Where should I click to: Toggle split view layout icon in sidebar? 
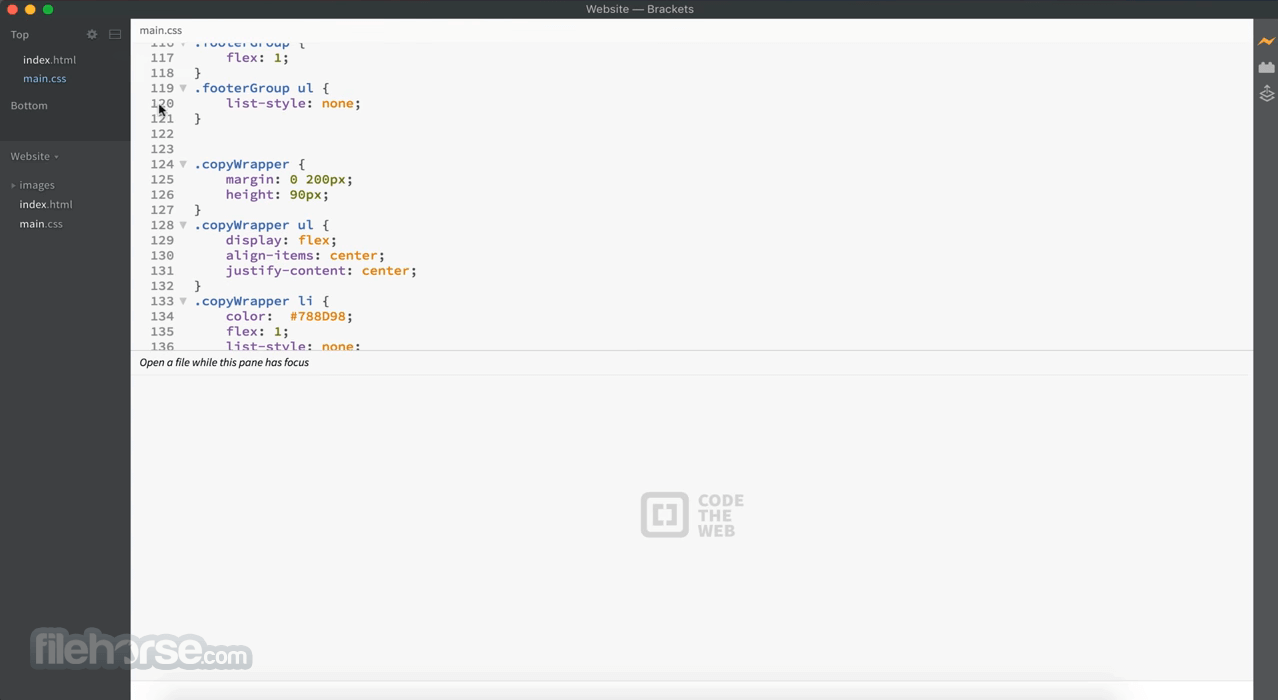(115, 34)
